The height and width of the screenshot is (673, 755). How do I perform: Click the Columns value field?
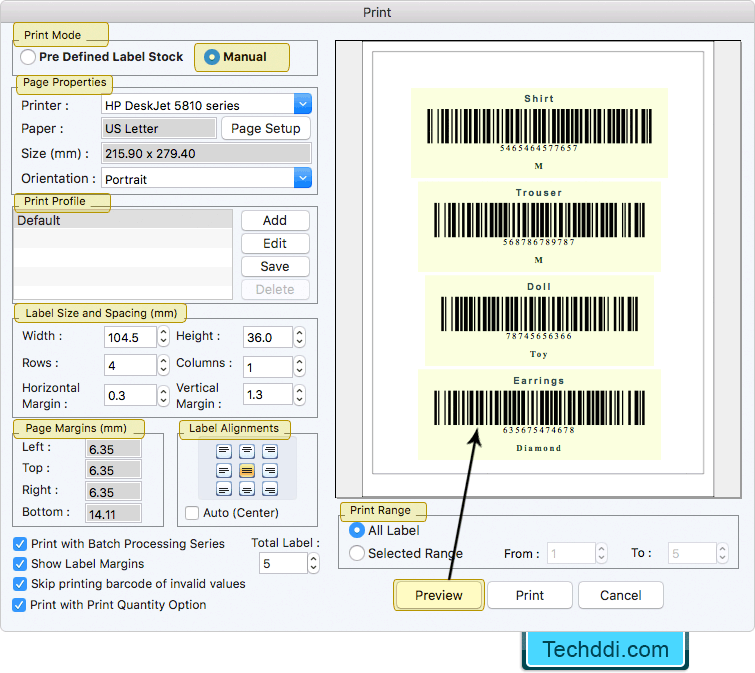[x=268, y=367]
